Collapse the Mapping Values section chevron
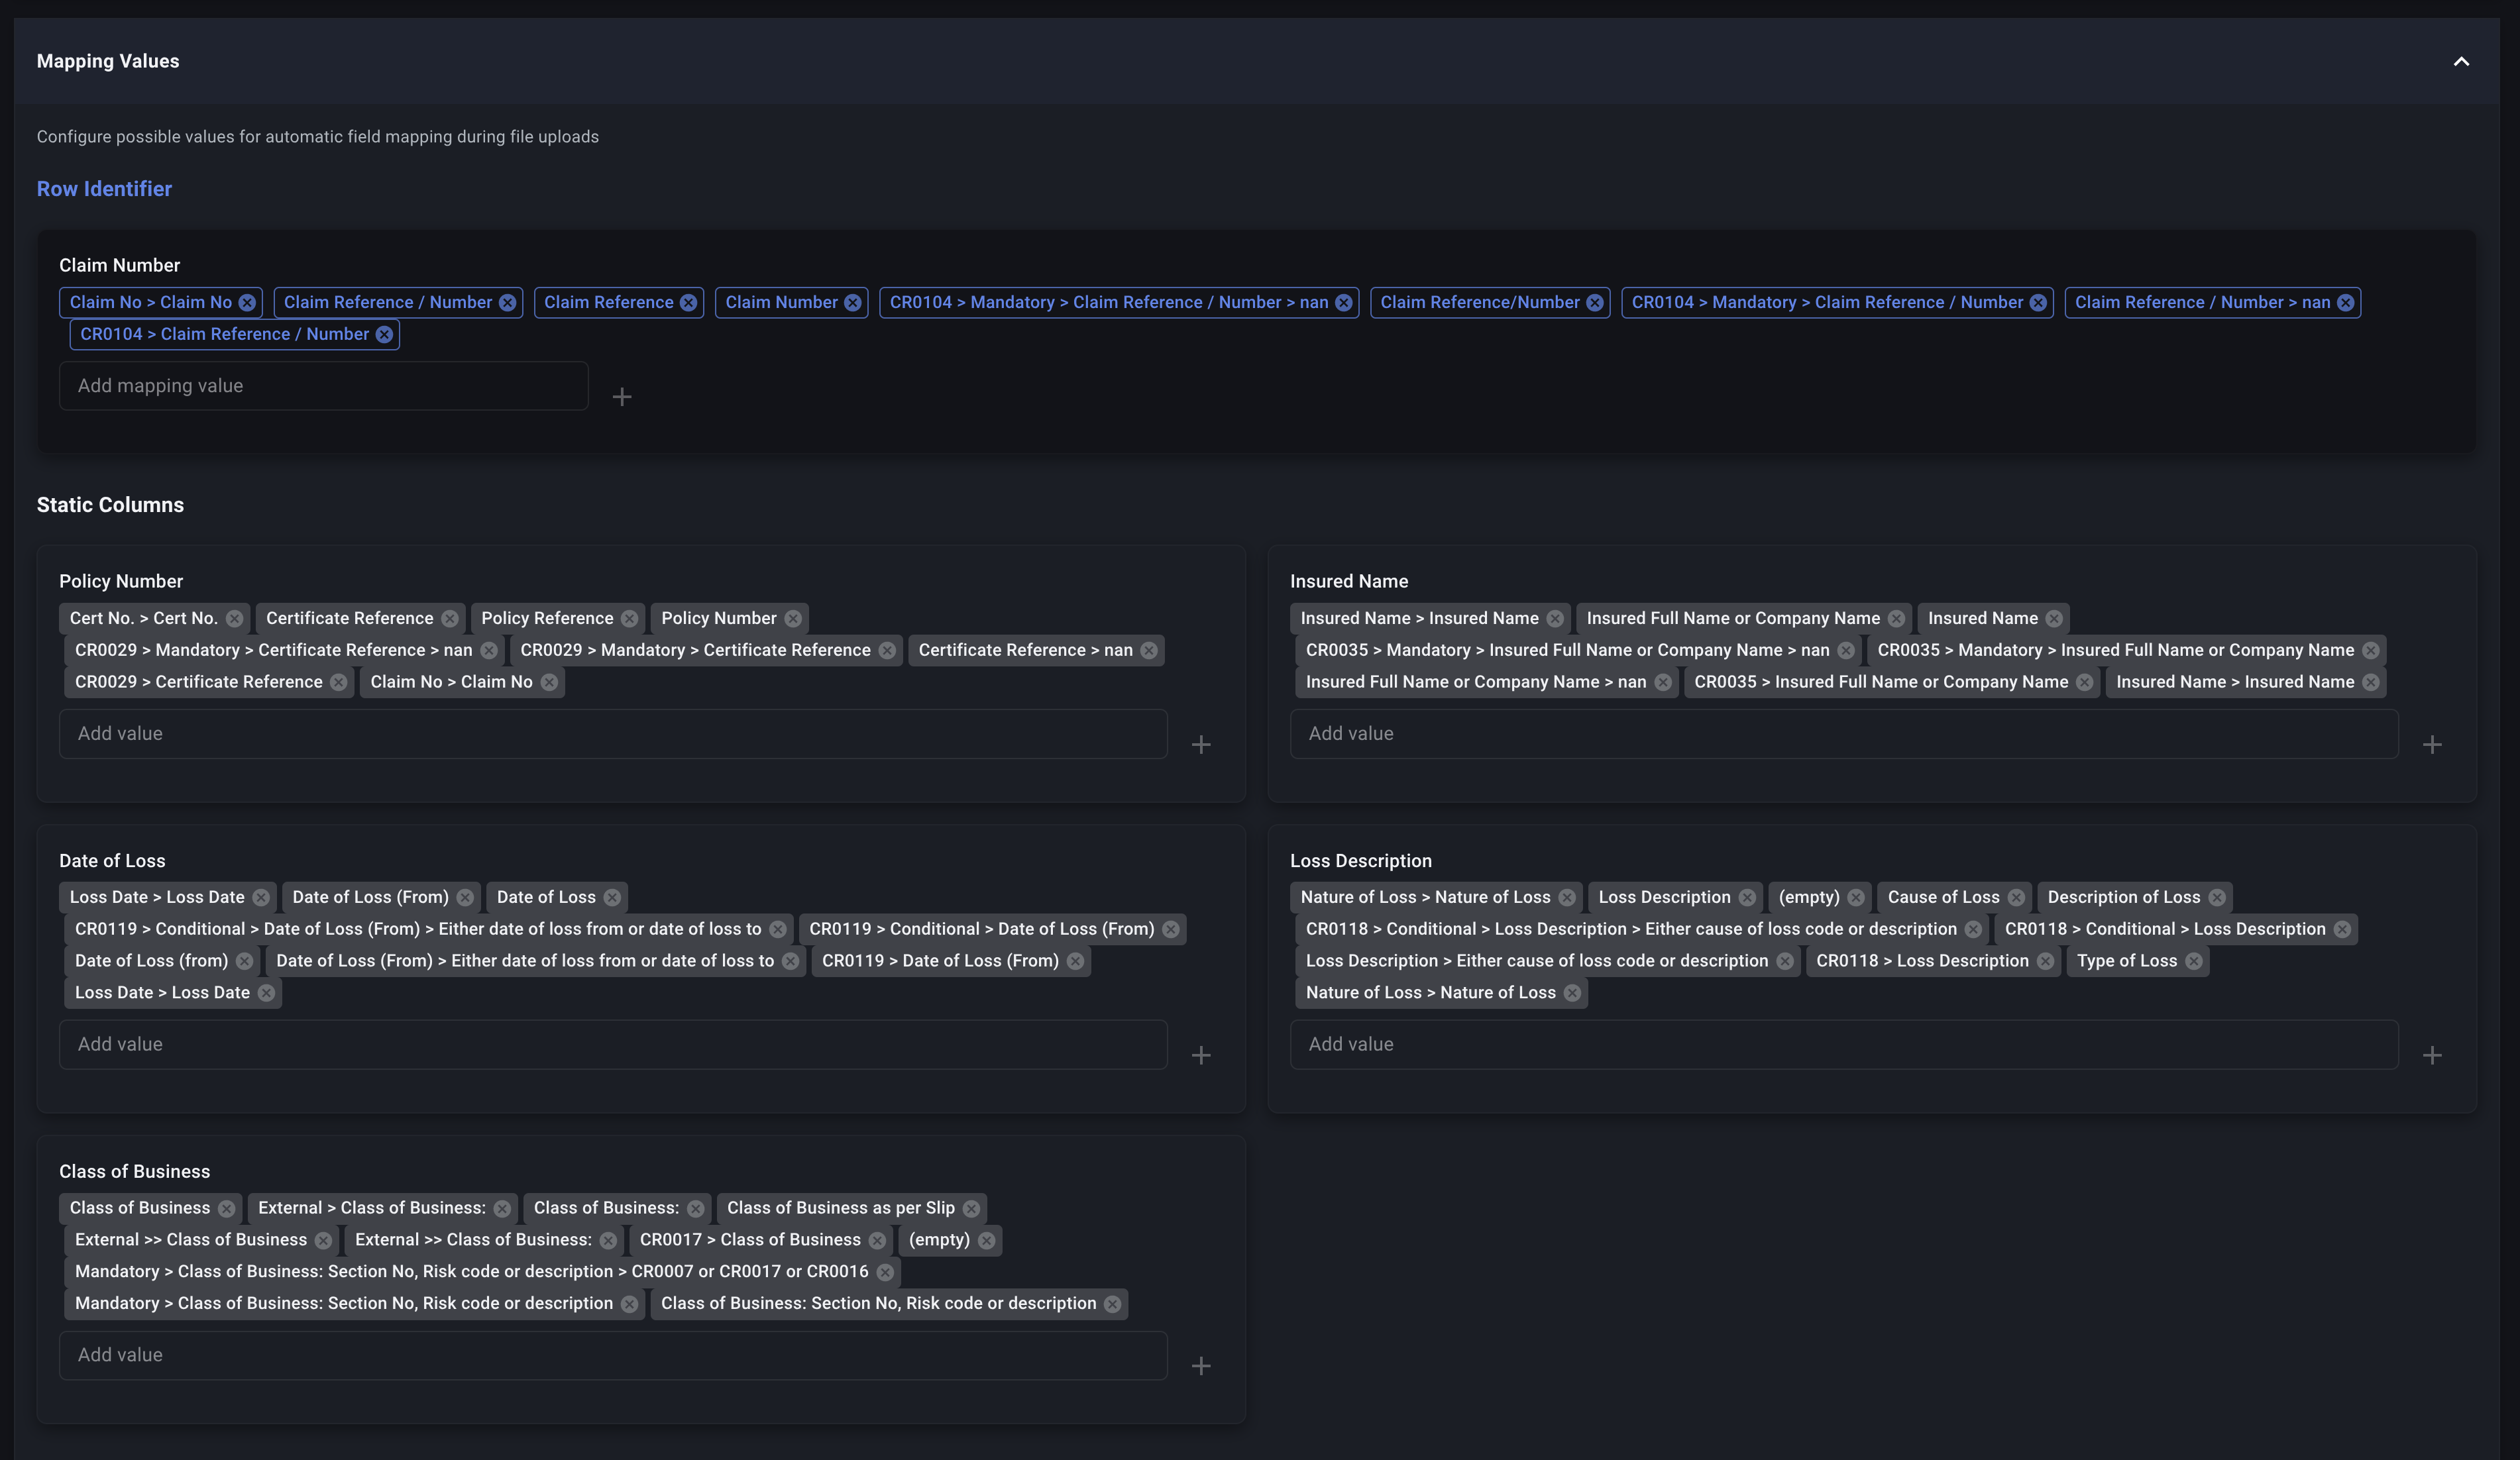 pos(2461,62)
